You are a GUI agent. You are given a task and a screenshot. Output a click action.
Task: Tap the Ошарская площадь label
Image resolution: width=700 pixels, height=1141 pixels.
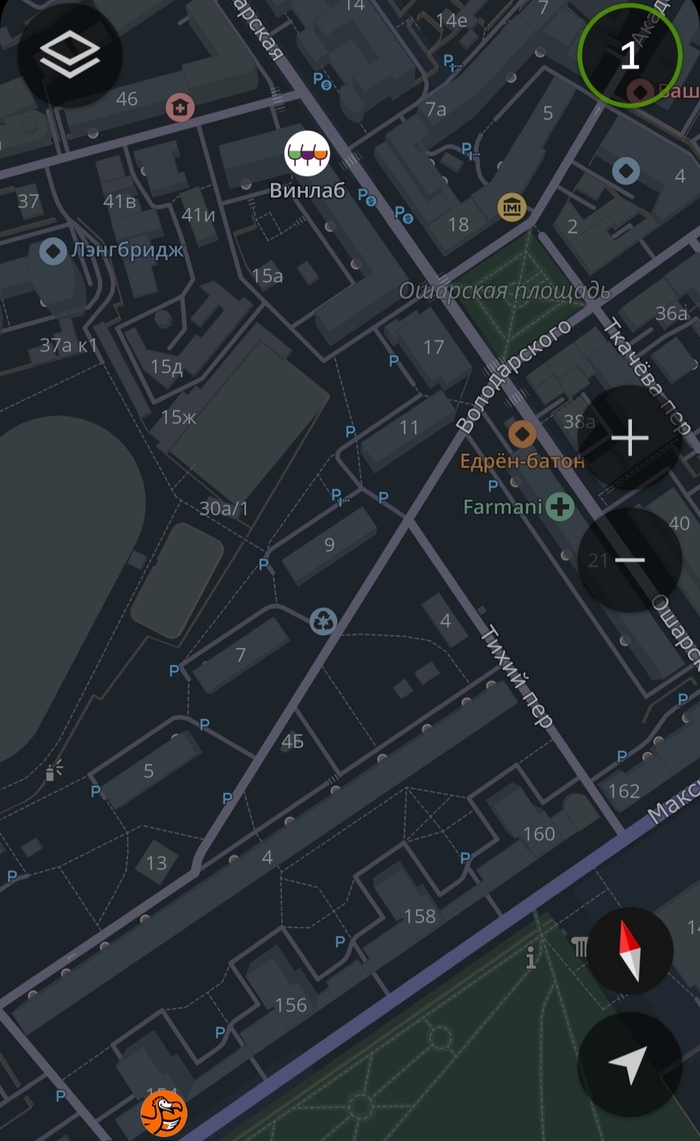(x=504, y=292)
